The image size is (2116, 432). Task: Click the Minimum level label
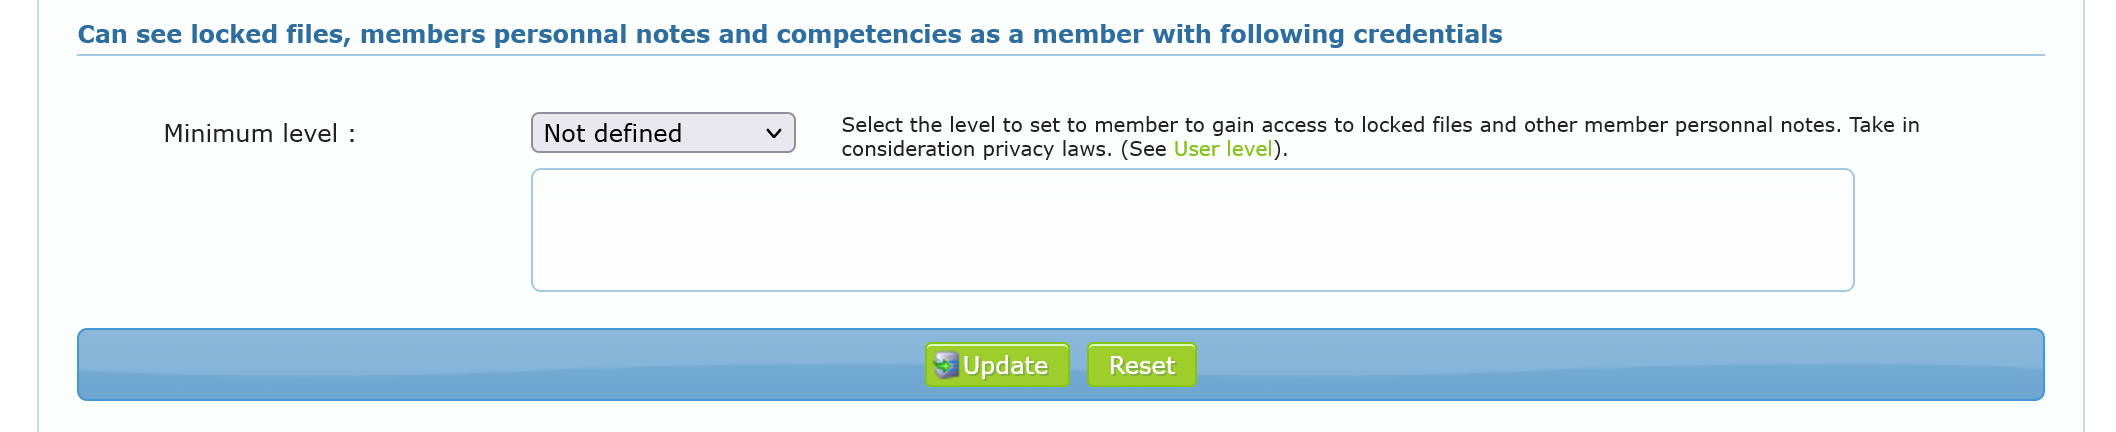click(259, 134)
